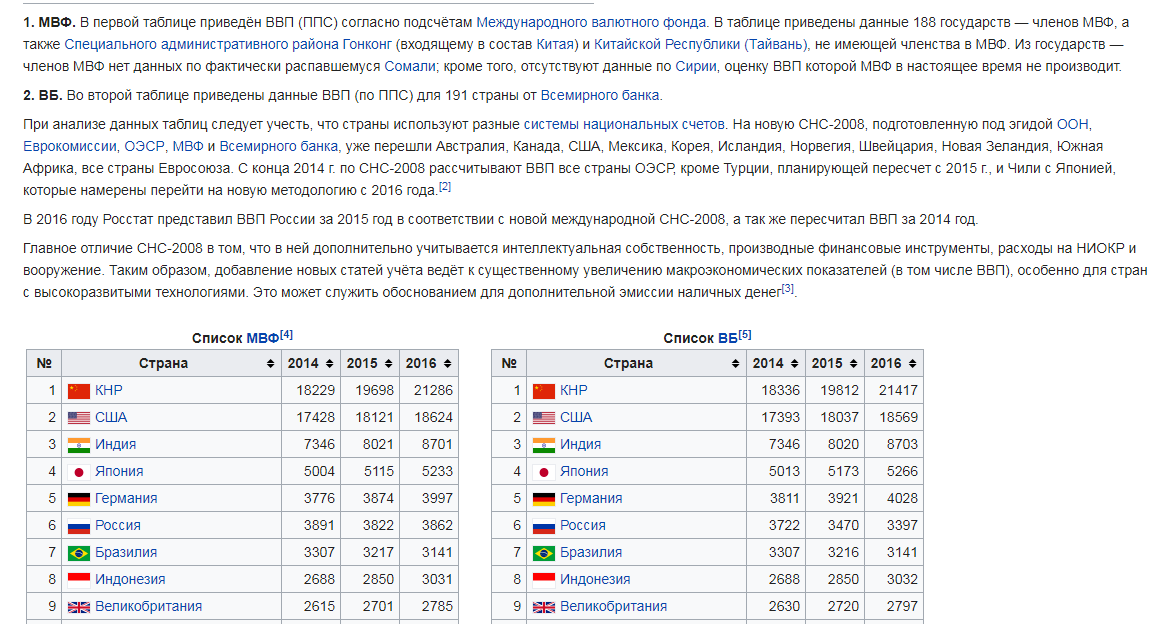Click UK flag icon in IMF table
The height and width of the screenshot is (624, 1169).
point(78,607)
